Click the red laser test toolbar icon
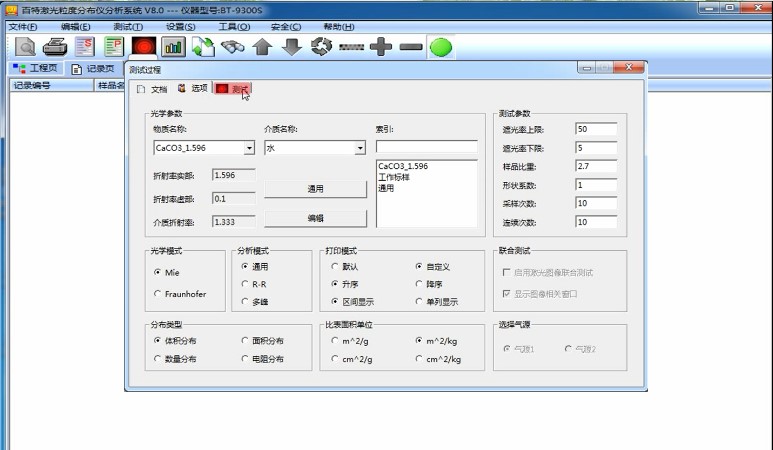This screenshot has height=450, width=773. [x=144, y=46]
